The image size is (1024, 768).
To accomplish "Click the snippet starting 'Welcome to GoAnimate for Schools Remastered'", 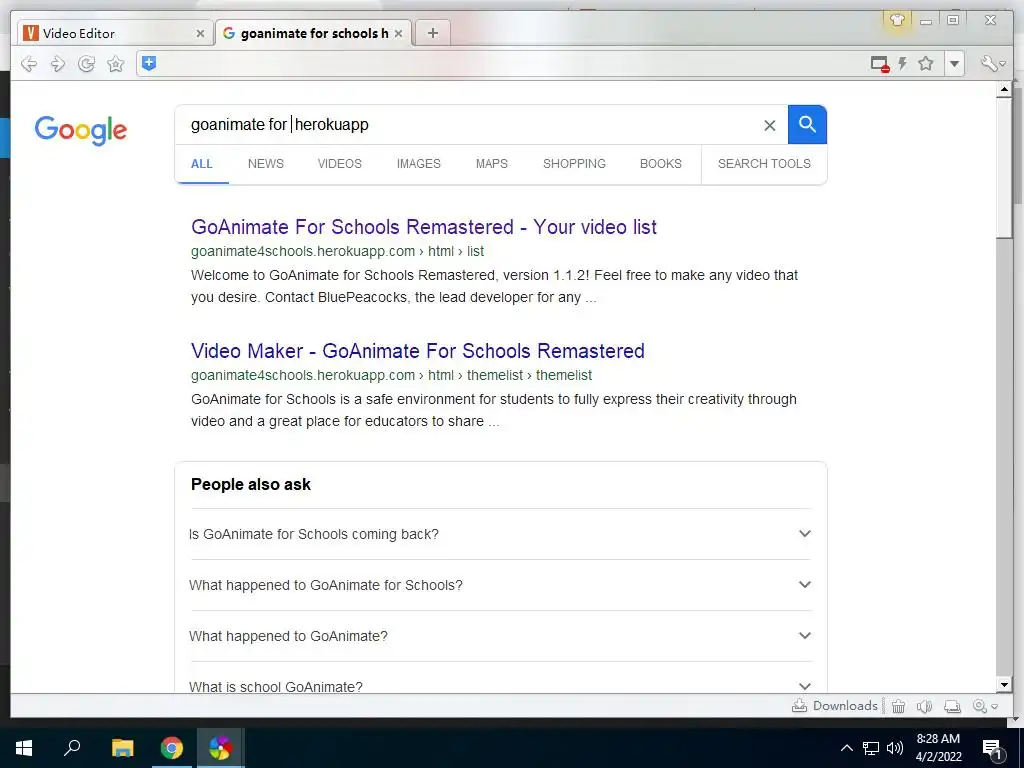I will coord(494,286).
